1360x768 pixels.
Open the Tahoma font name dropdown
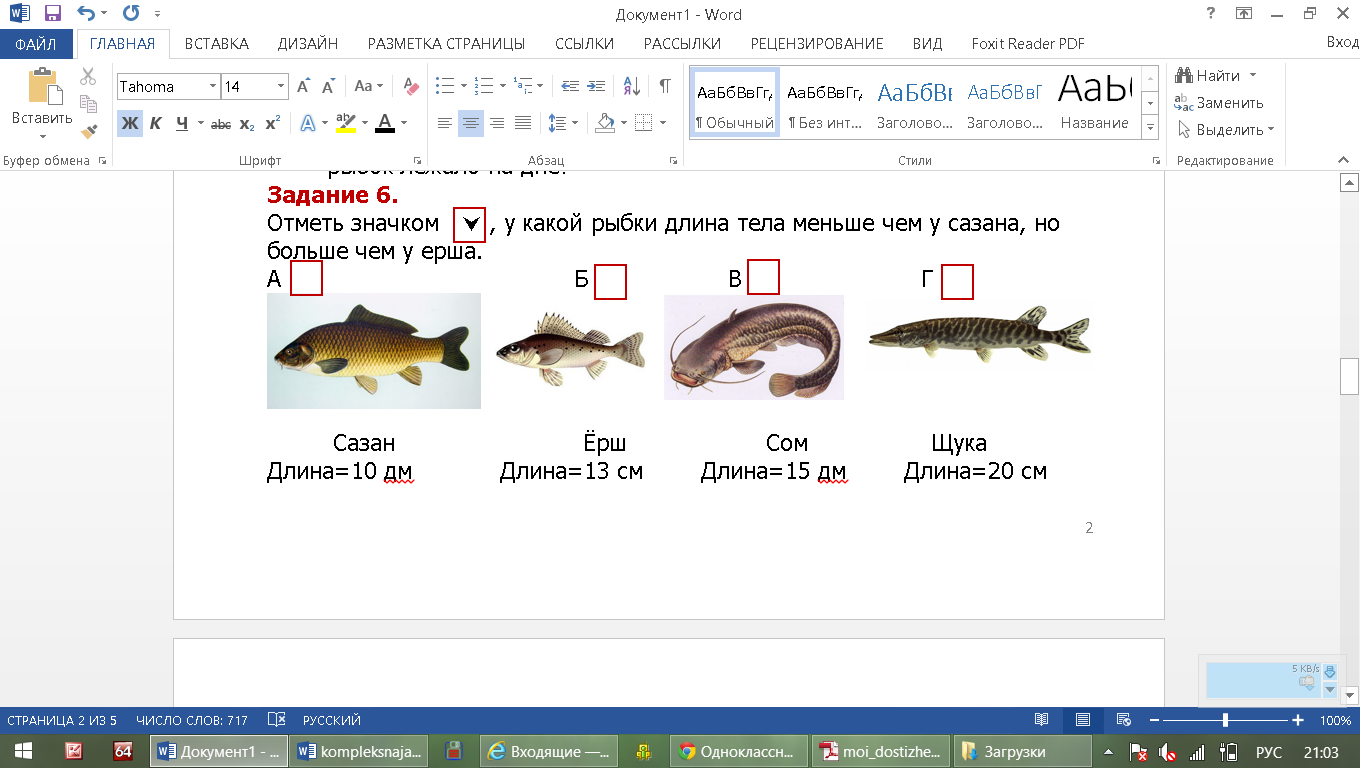tap(213, 87)
